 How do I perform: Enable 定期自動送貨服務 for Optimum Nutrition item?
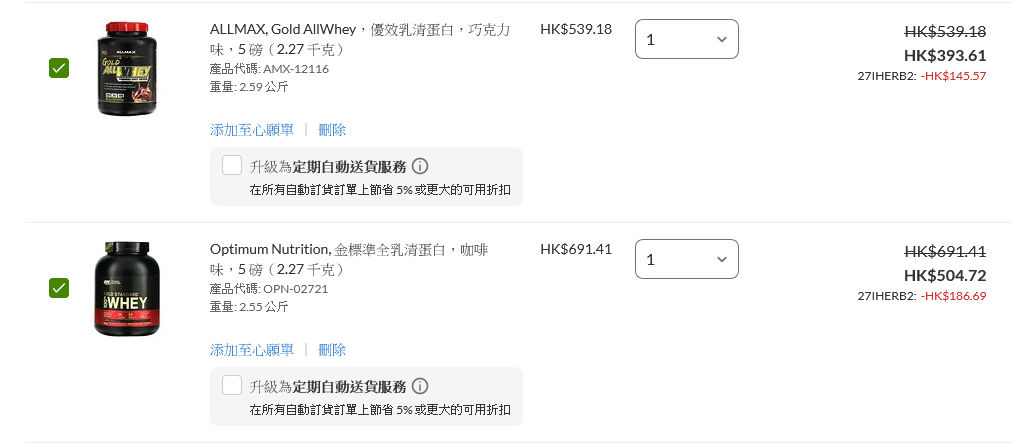click(232, 385)
